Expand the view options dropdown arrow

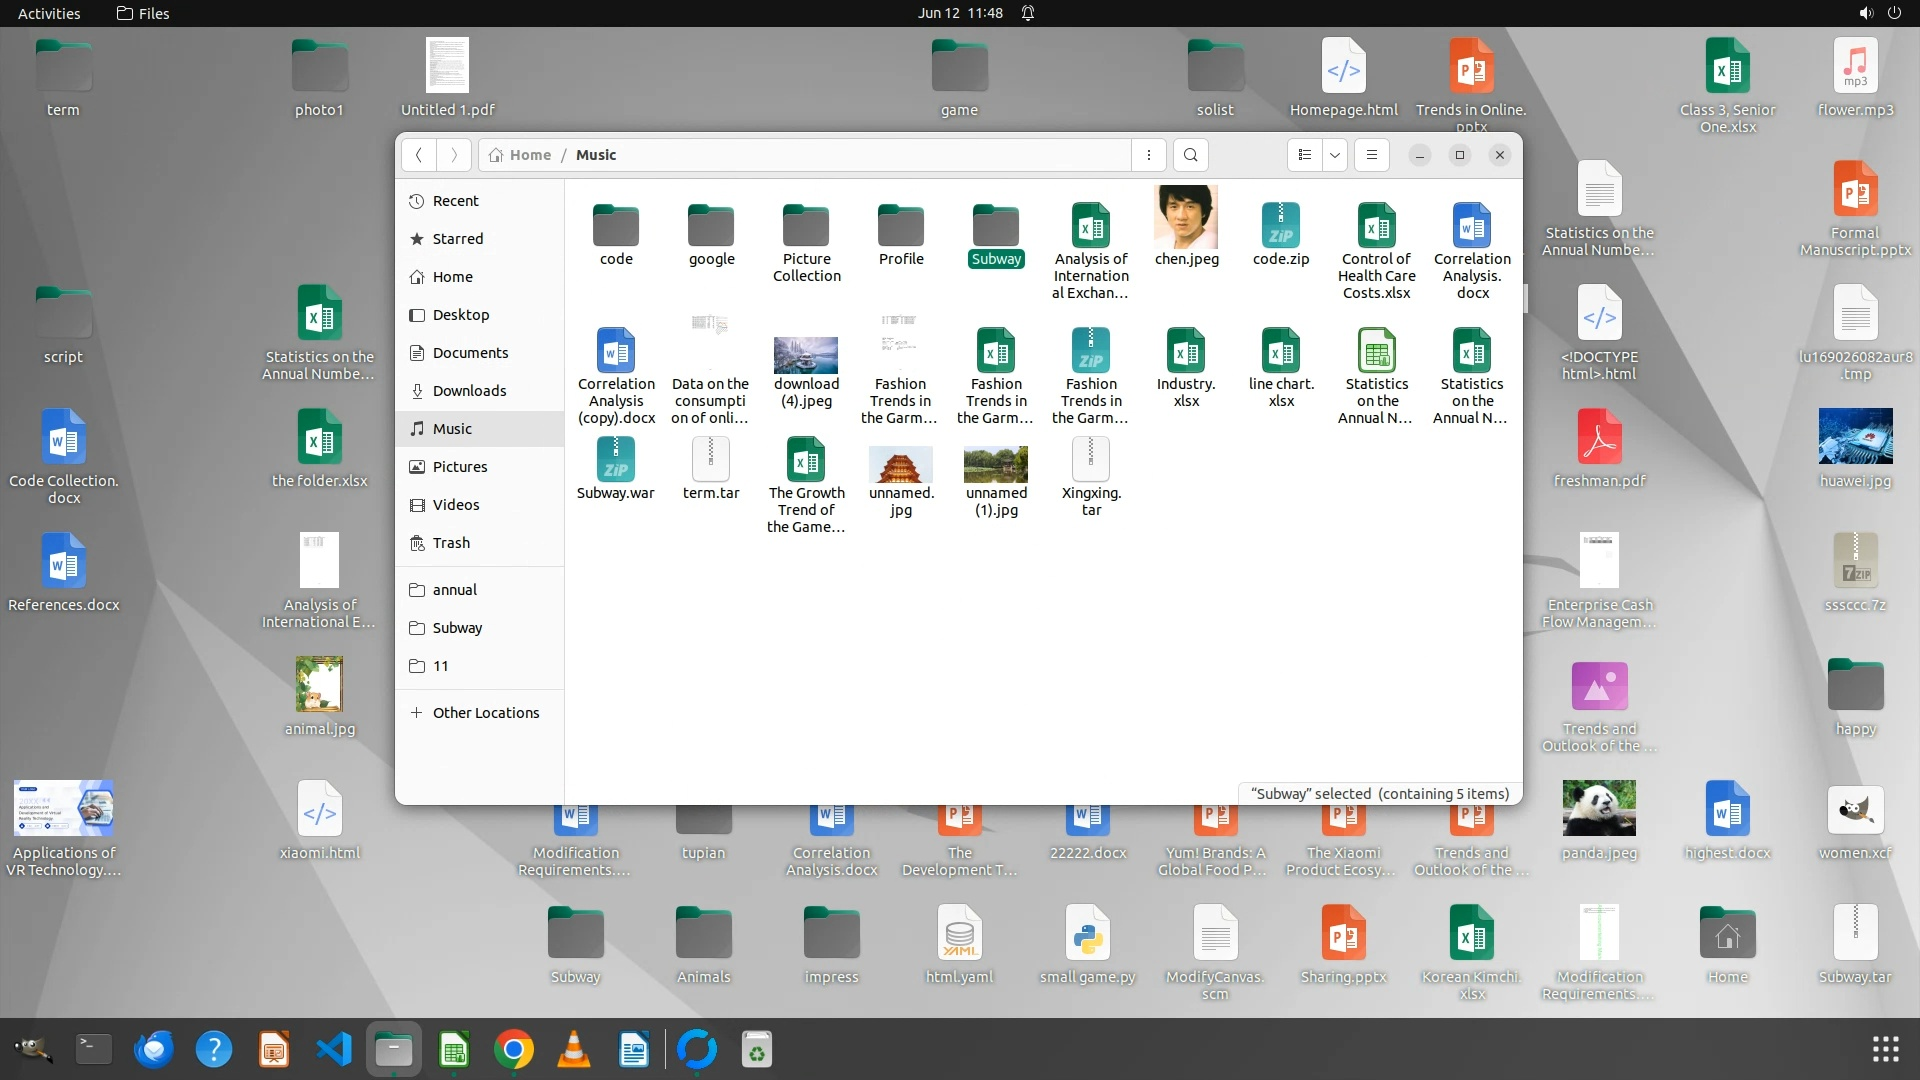click(1334, 155)
